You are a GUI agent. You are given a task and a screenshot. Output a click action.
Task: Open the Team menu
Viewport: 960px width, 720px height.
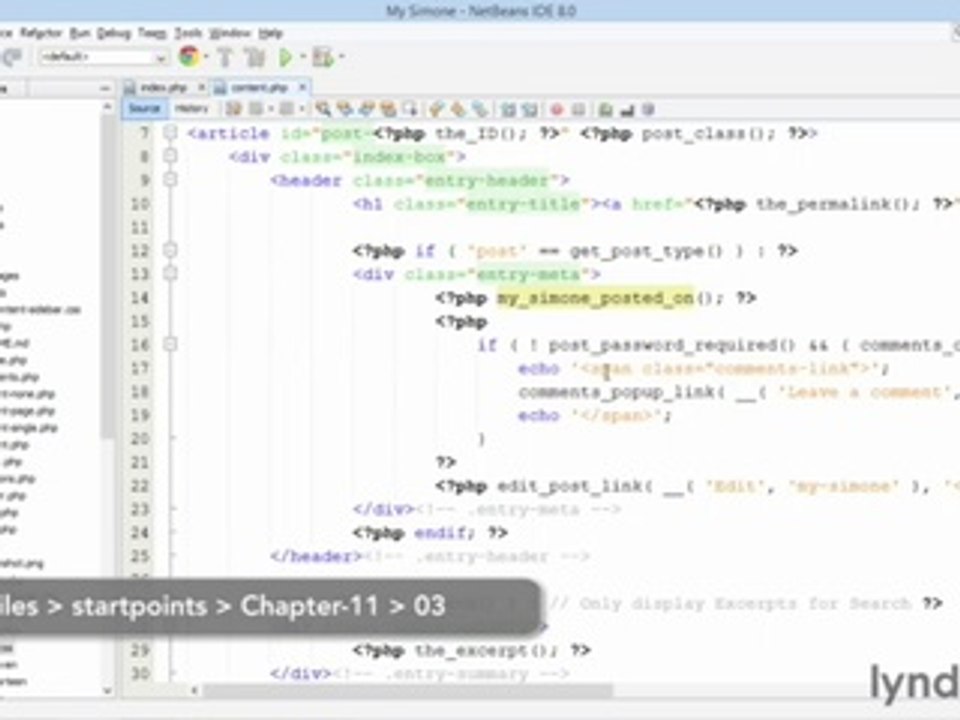tap(152, 33)
